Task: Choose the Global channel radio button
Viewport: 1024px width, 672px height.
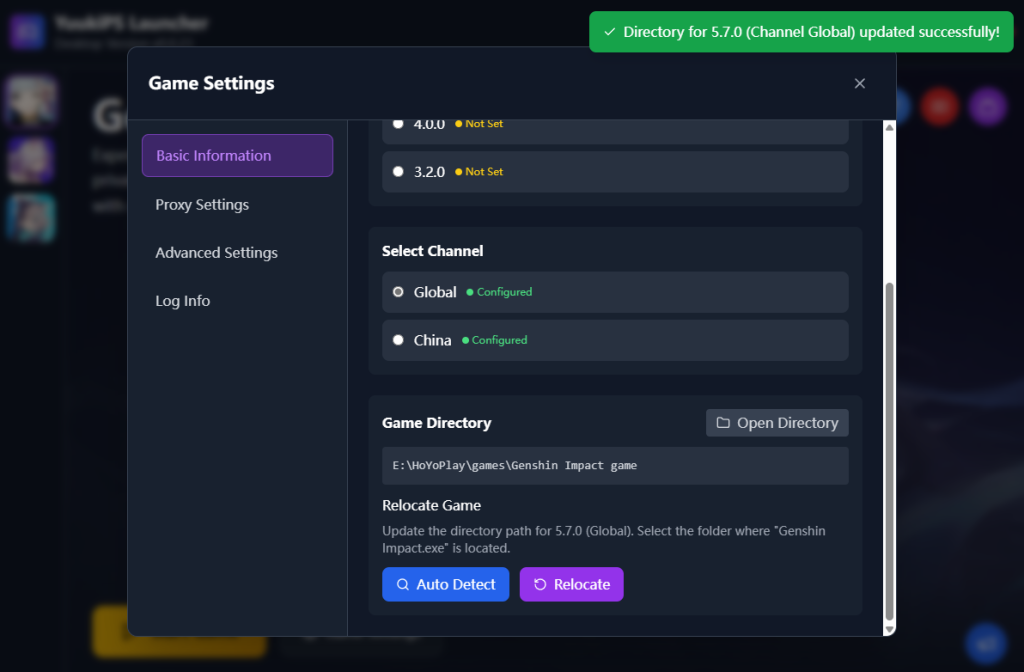Action: point(398,292)
